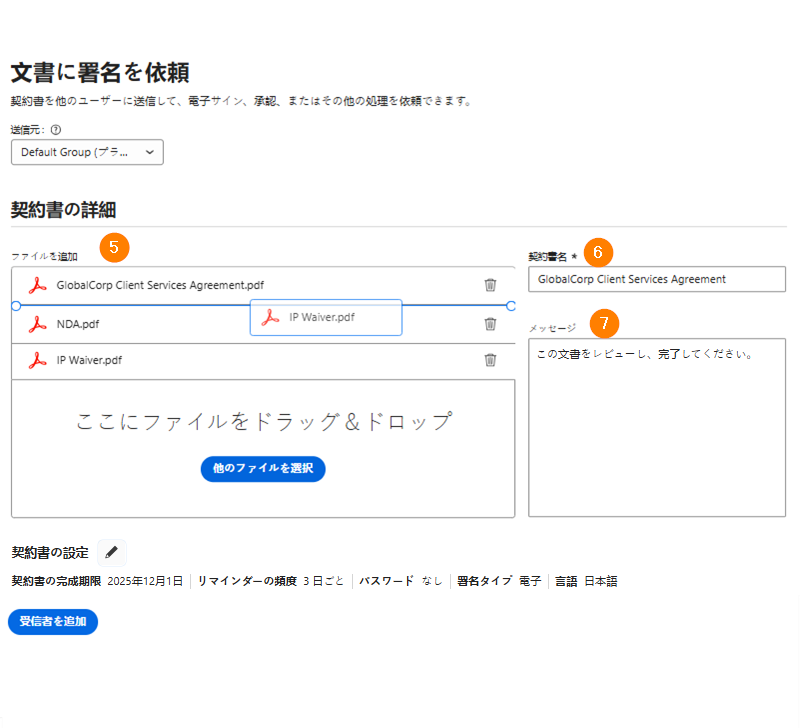Click trash icon for IP Waiver.pdf row
800x728 pixels.
pos(490,360)
